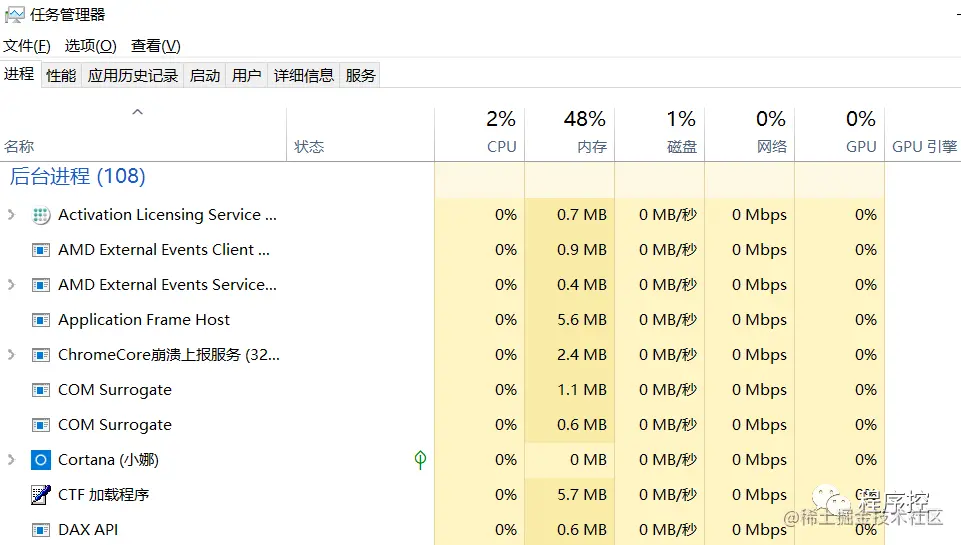Image resolution: width=961 pixels, height=545 pixels.
Task: Click the 0 MB memory value for Cortana
Action: point(588,459)
